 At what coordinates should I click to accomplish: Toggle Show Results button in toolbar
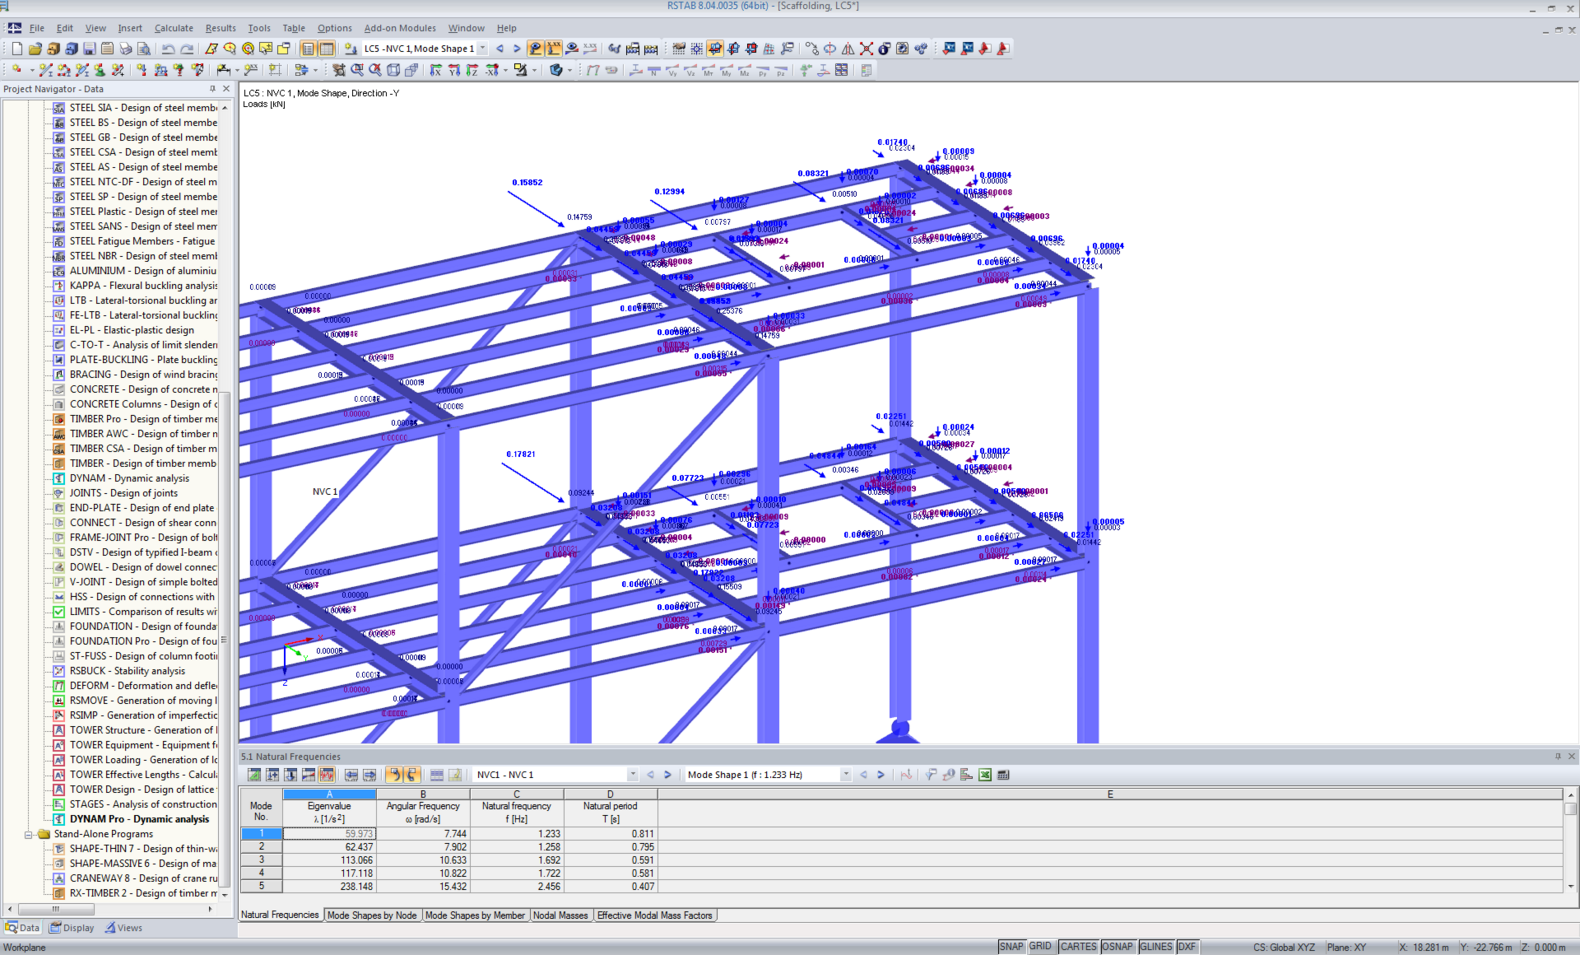(x=535, y=48)
